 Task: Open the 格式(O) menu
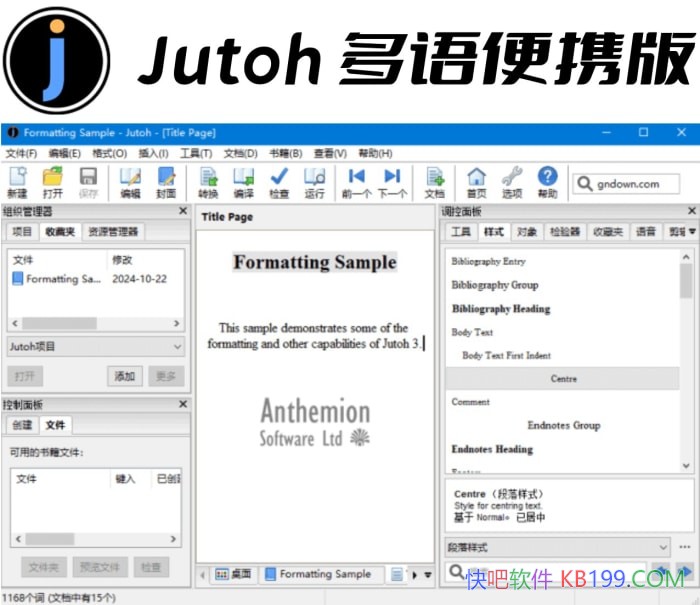click(110, 154)
